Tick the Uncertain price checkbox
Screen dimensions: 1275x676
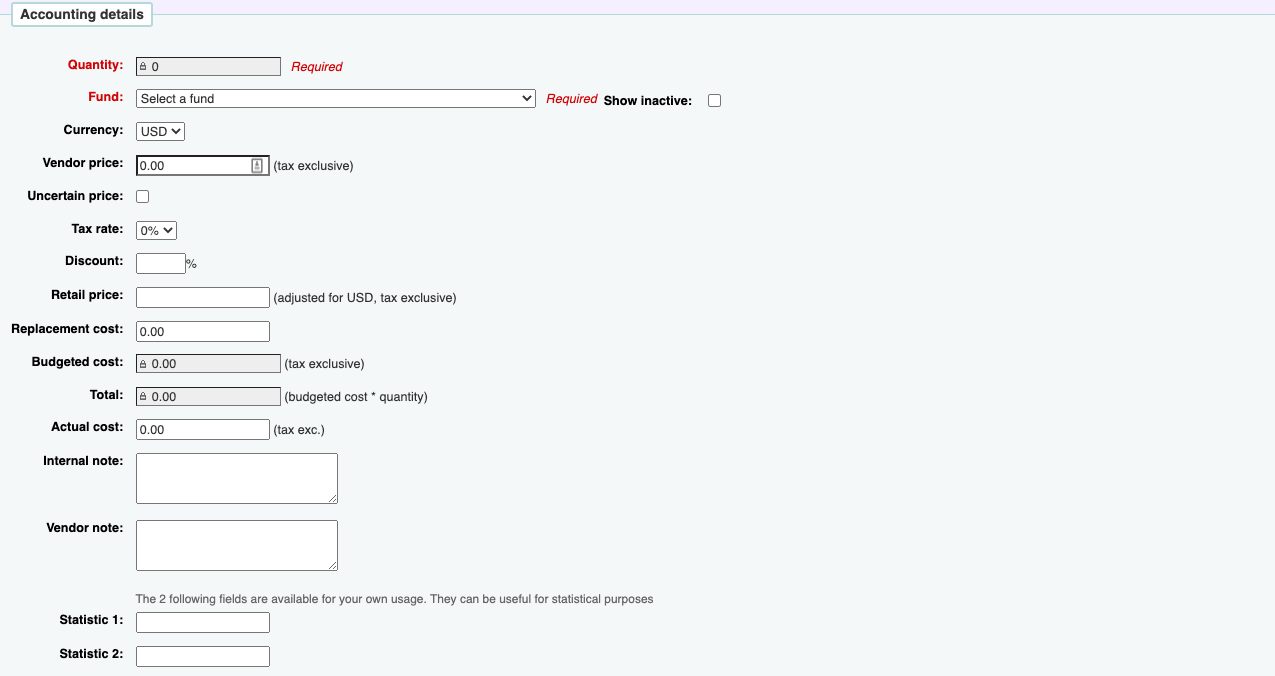coord(142,197)
